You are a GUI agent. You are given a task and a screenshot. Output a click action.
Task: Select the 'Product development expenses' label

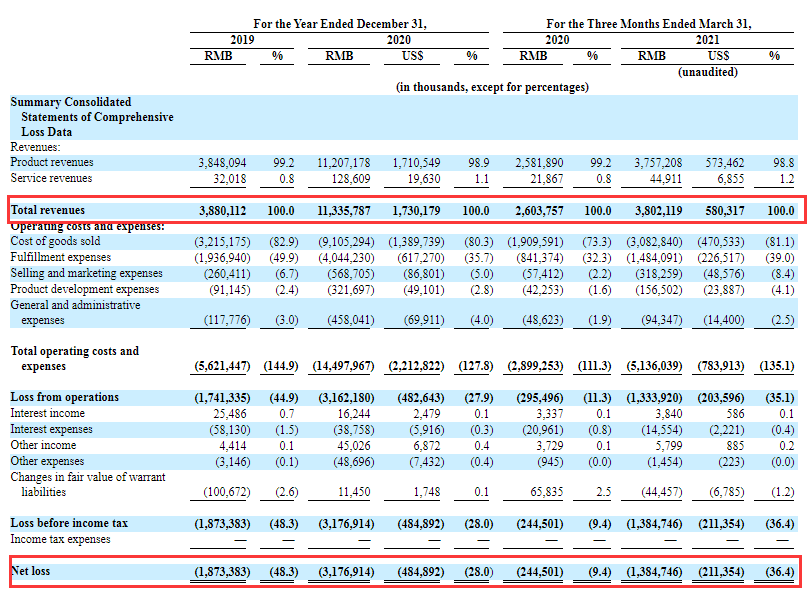84,289
